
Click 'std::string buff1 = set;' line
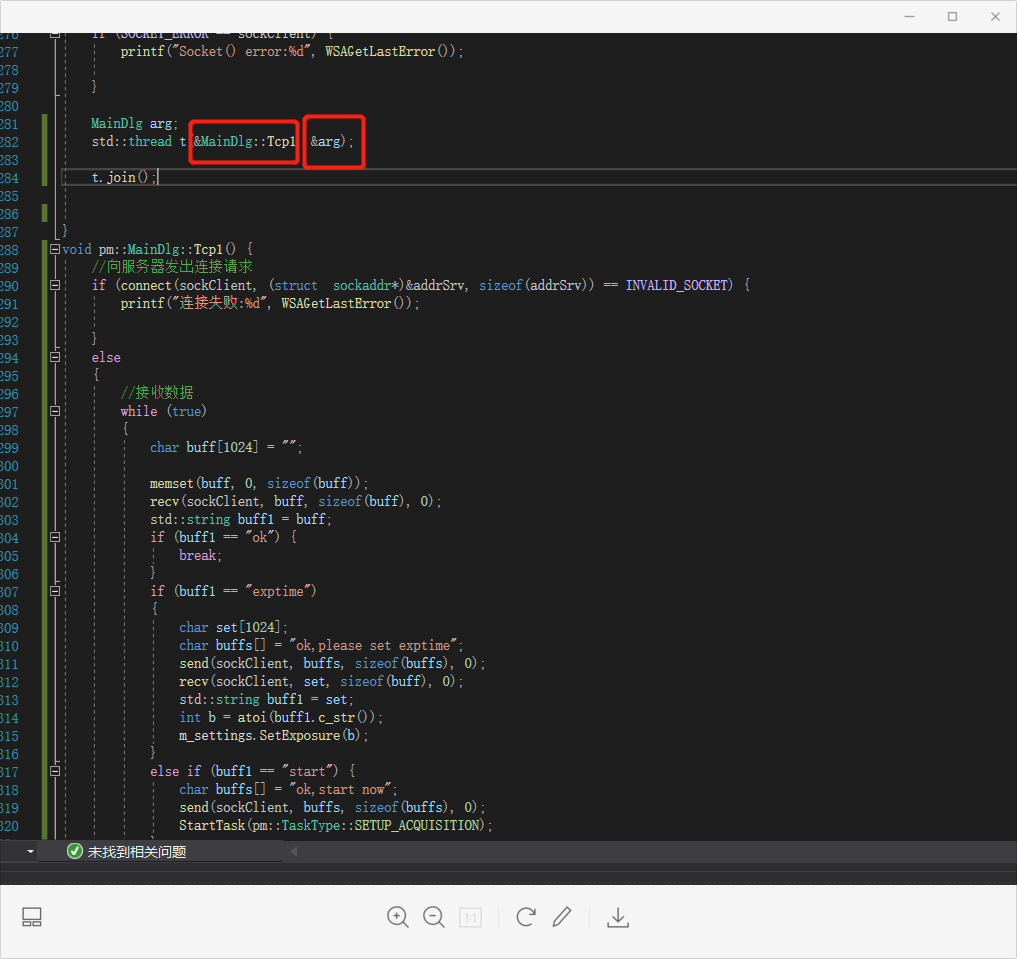[x=266, y=700]
